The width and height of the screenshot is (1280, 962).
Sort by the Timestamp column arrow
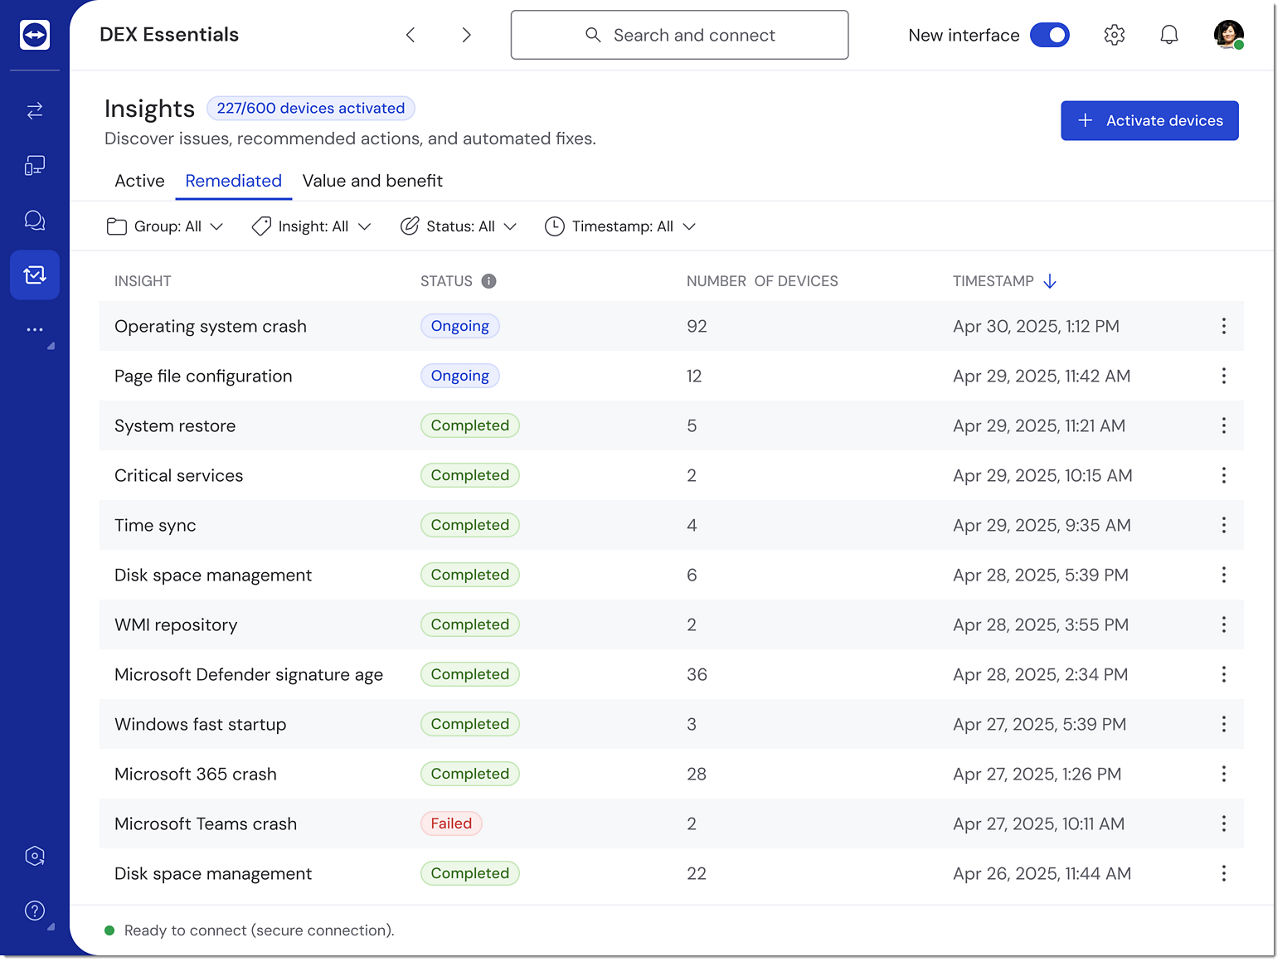point(1050,281)
